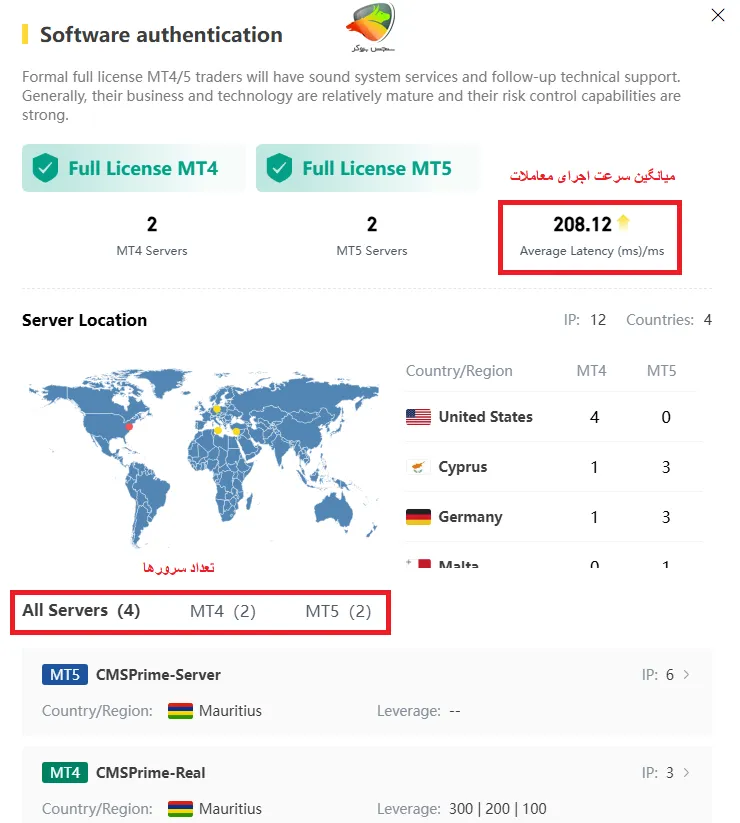Click the Countries: 4 summary value
The height and width of the screenshot is (823, 740).
[x=669, y=320]
